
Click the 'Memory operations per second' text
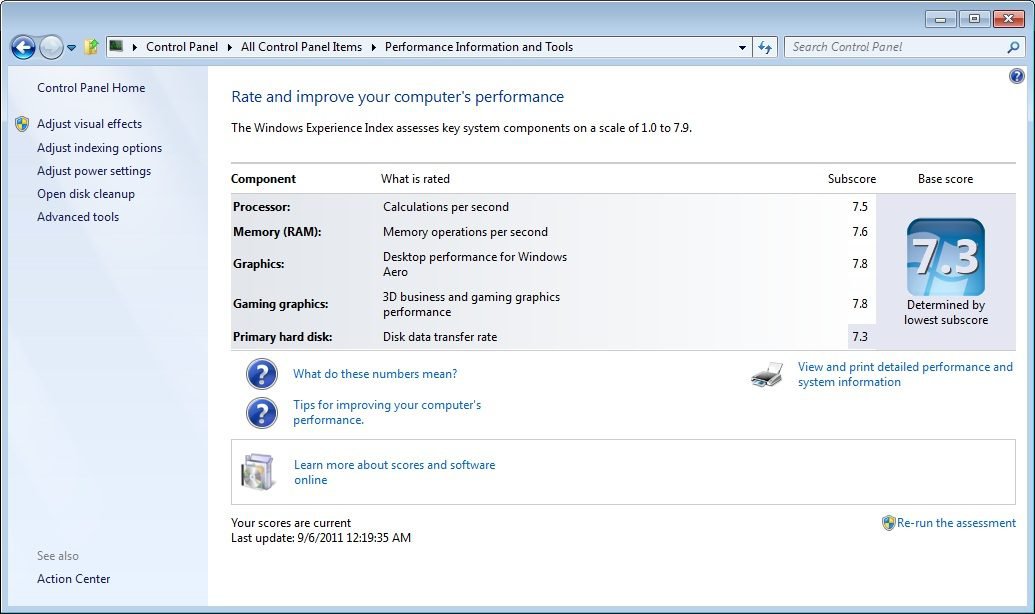(x=465, y=232)
